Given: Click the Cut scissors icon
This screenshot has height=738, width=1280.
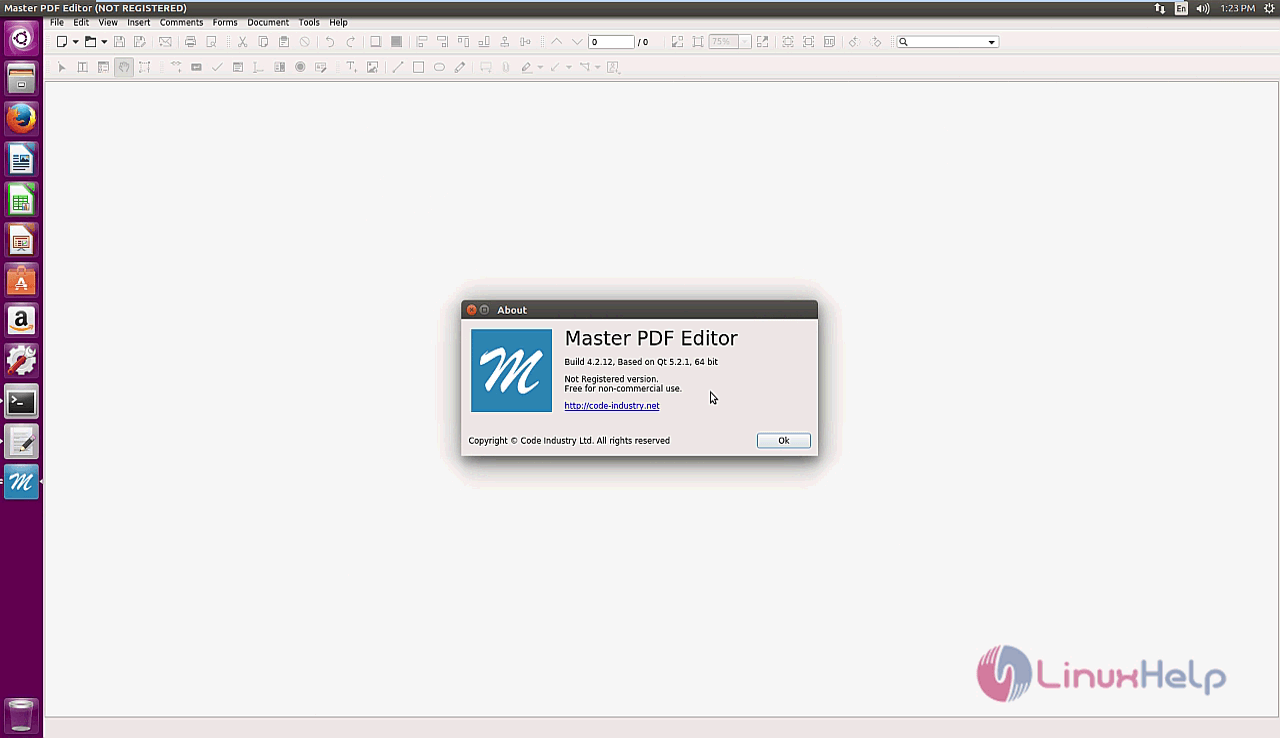Looking at the screenshot, I should tap(242, 42).
